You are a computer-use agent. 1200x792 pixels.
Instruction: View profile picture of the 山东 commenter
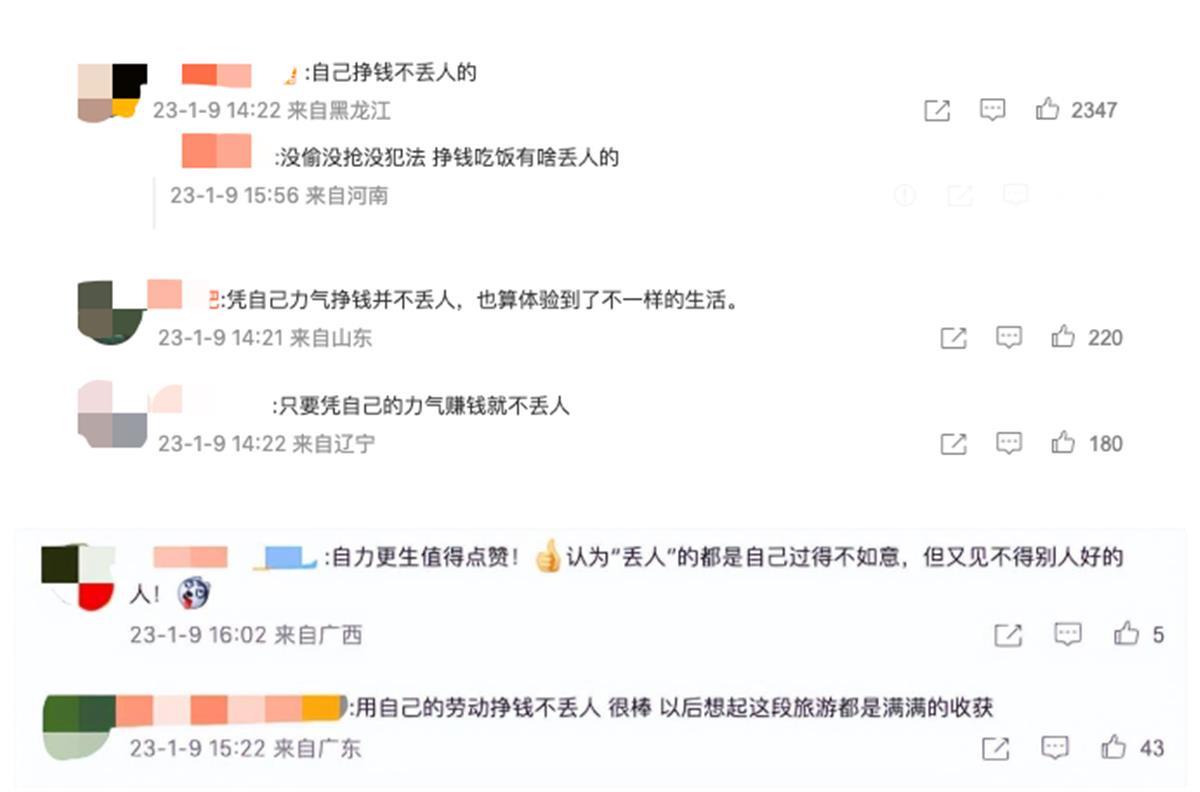111,311
